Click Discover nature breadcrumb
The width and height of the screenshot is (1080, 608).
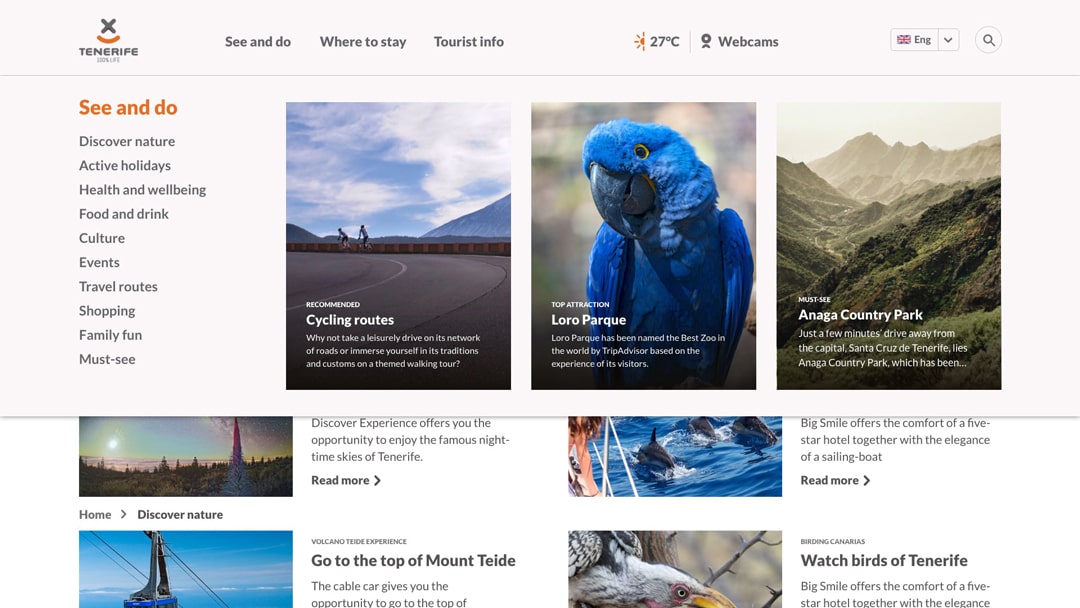pyautogui.click(x=180, y=514)
